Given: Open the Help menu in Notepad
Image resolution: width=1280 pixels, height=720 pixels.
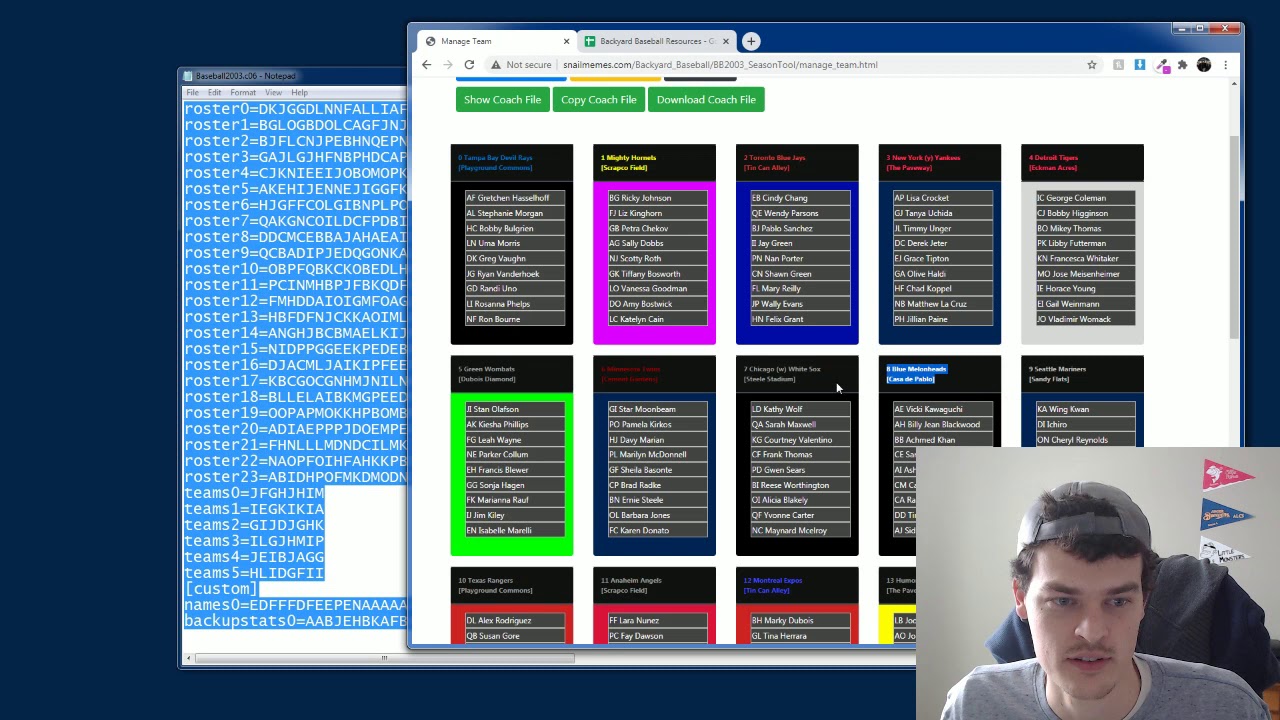Looking at the screenshot, I should [x=299, y=93].
